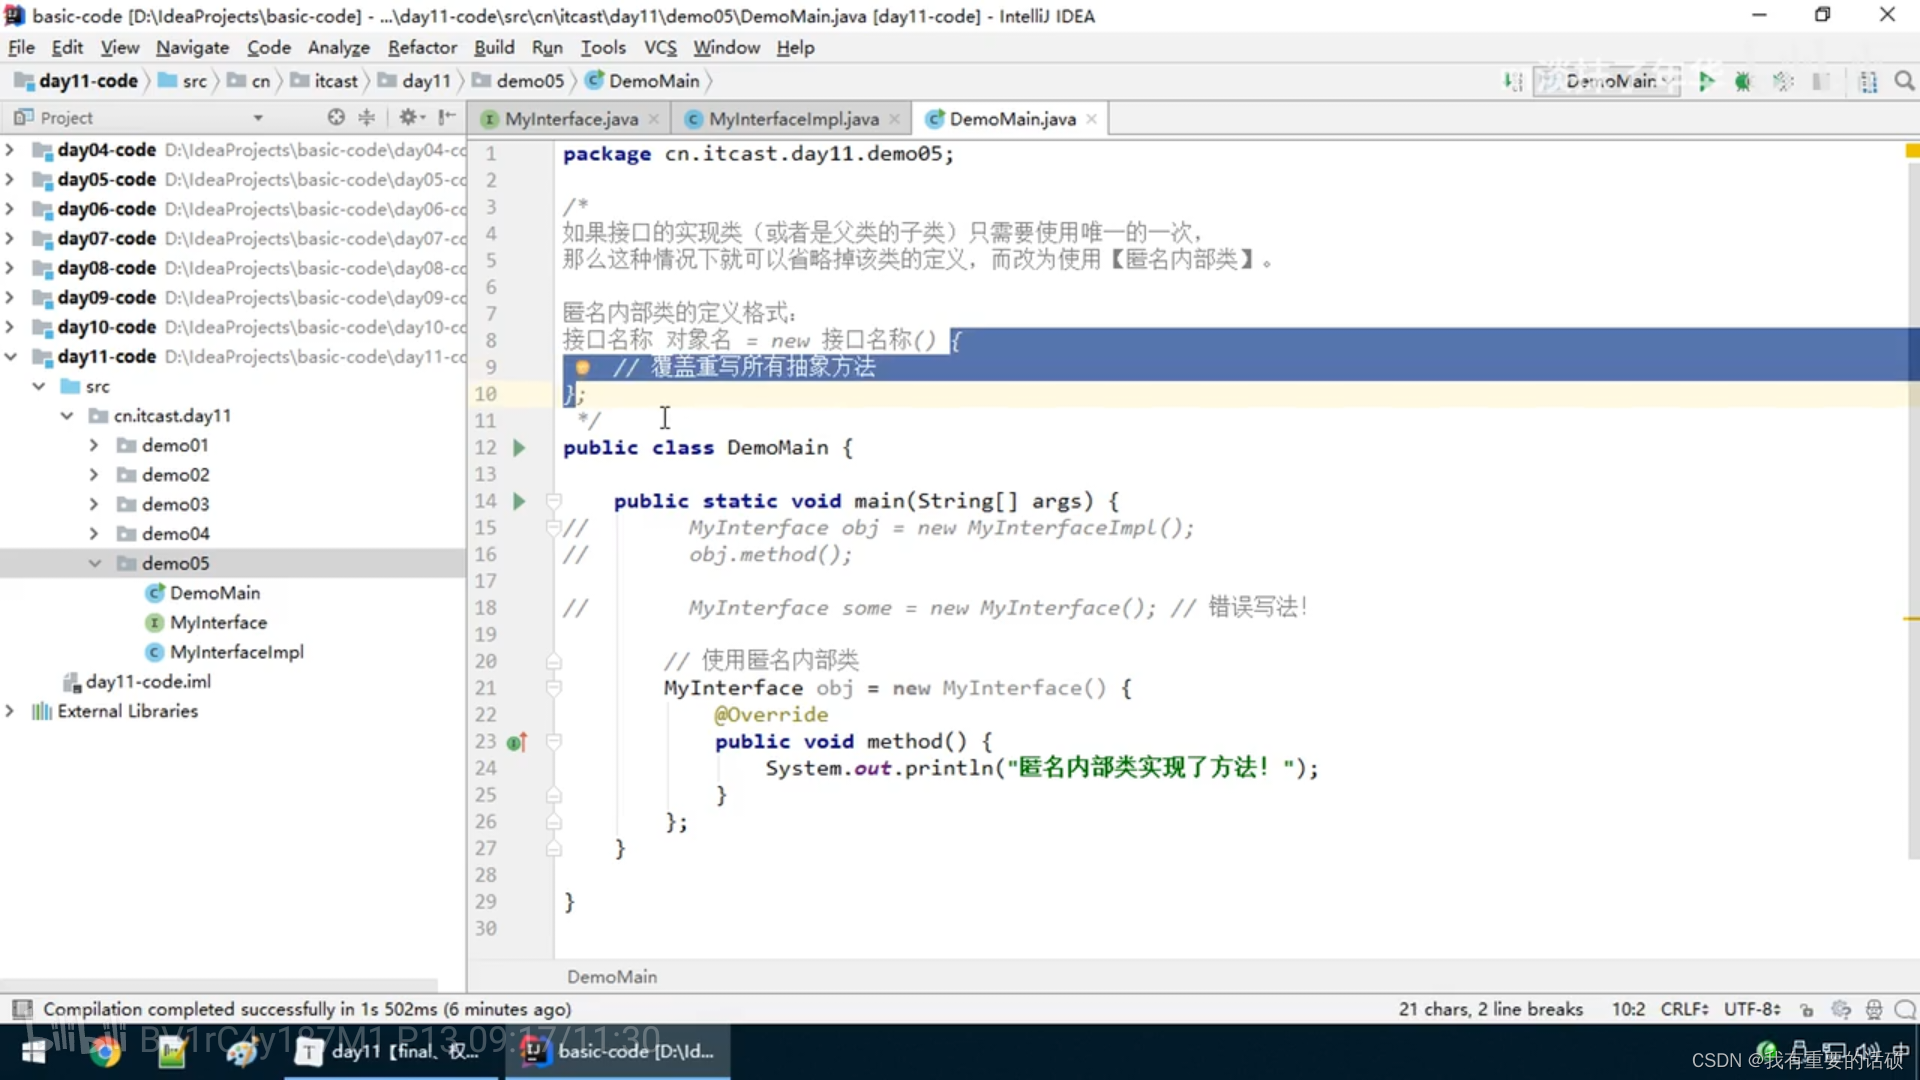The width and height of the screenshot is (1920, 1080).
Task: Toggle read-only lock icon in status bar
Action: (x=1806, y=1009)
